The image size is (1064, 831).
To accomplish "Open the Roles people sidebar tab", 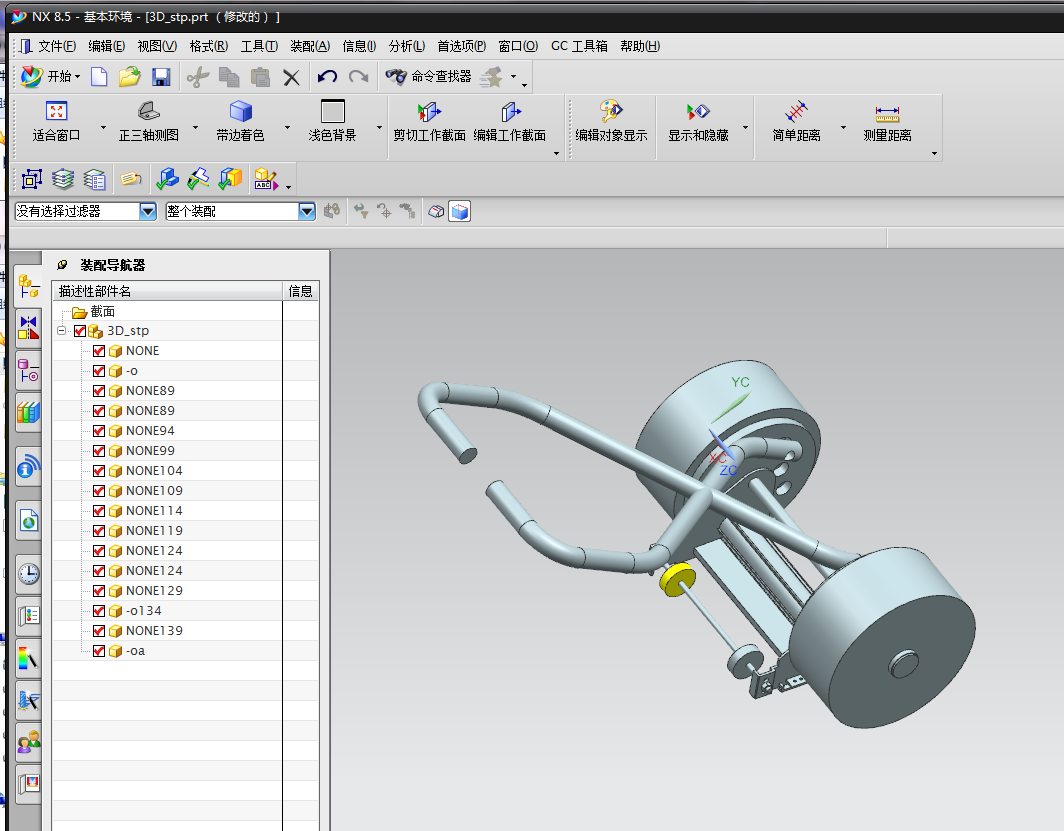I will [x=28, y=742].
